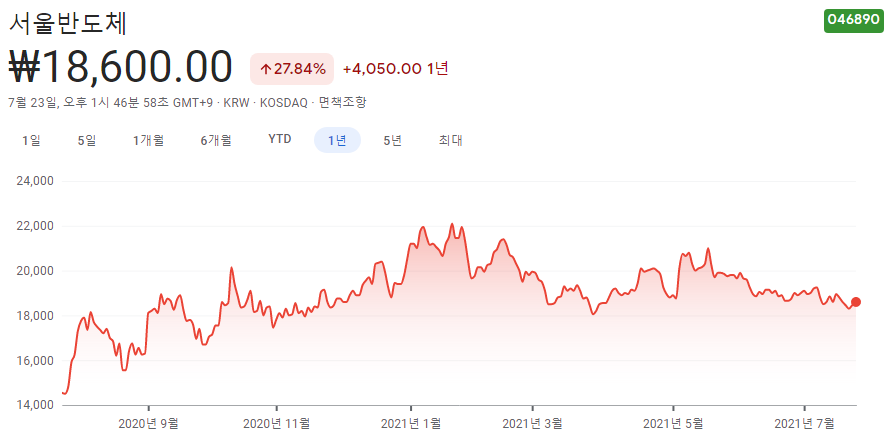893x444 pixels.
Task: Click the 2021년 7월 axis label
Action: [x=804, y=423]
